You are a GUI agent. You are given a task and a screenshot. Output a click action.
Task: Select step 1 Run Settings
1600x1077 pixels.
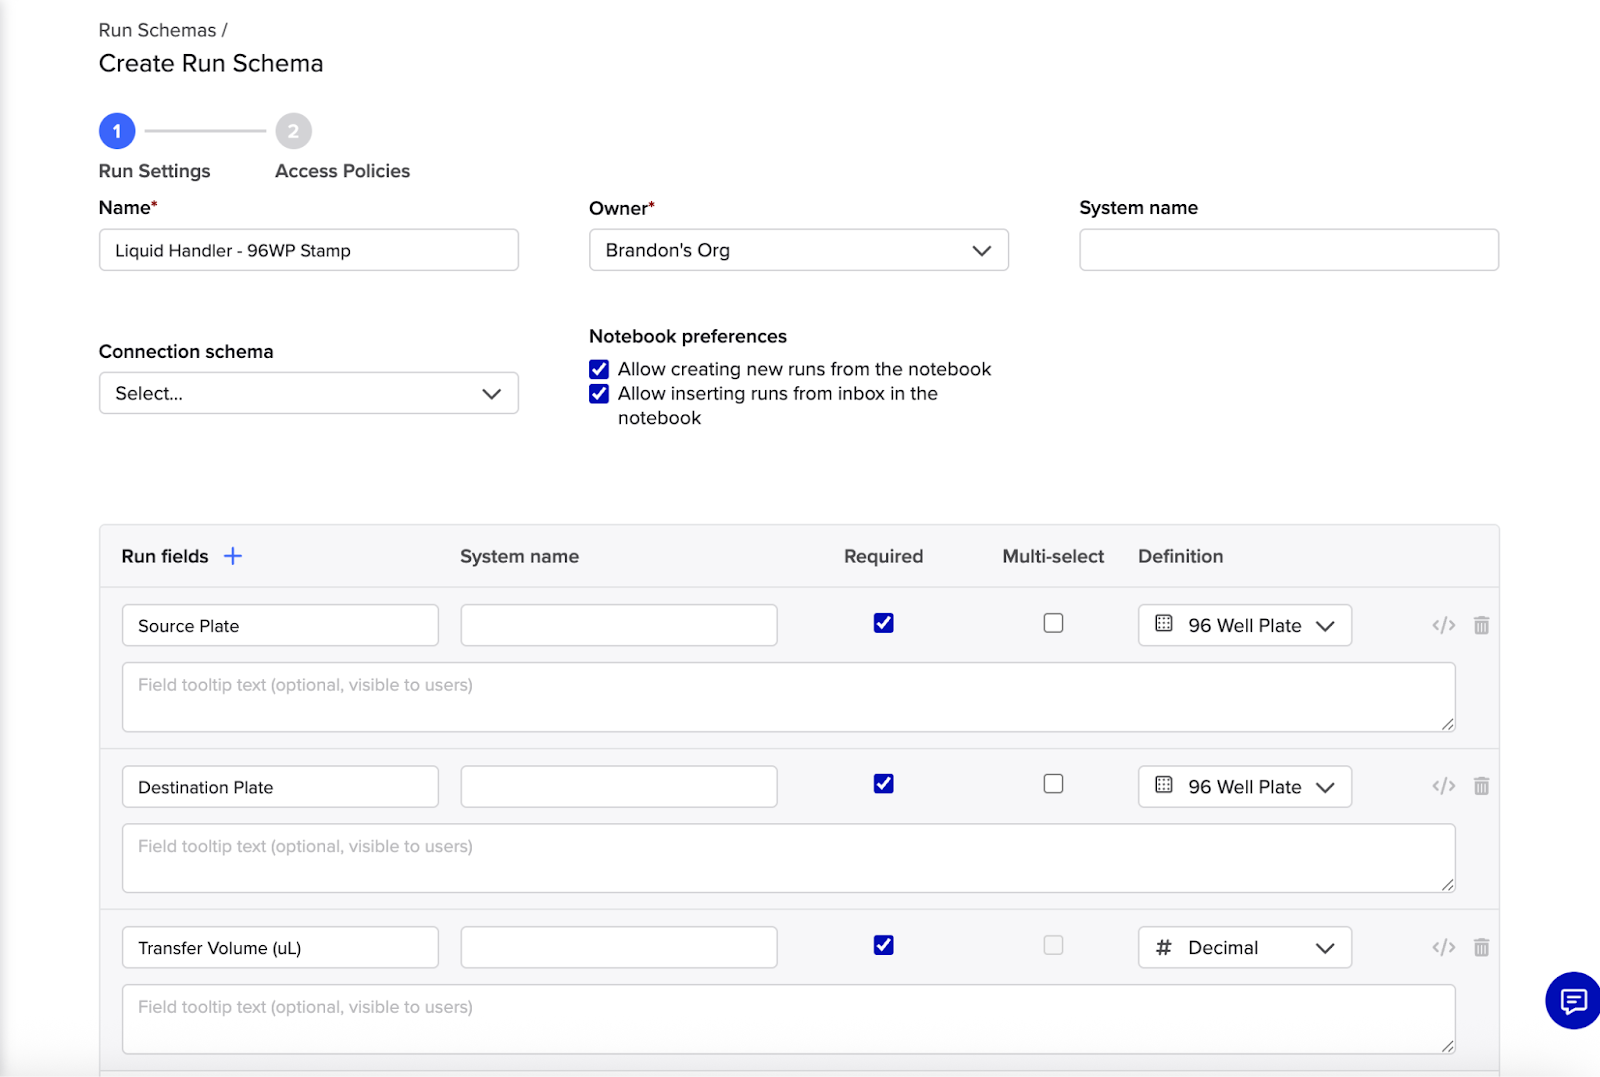click(x=117, y=131)
